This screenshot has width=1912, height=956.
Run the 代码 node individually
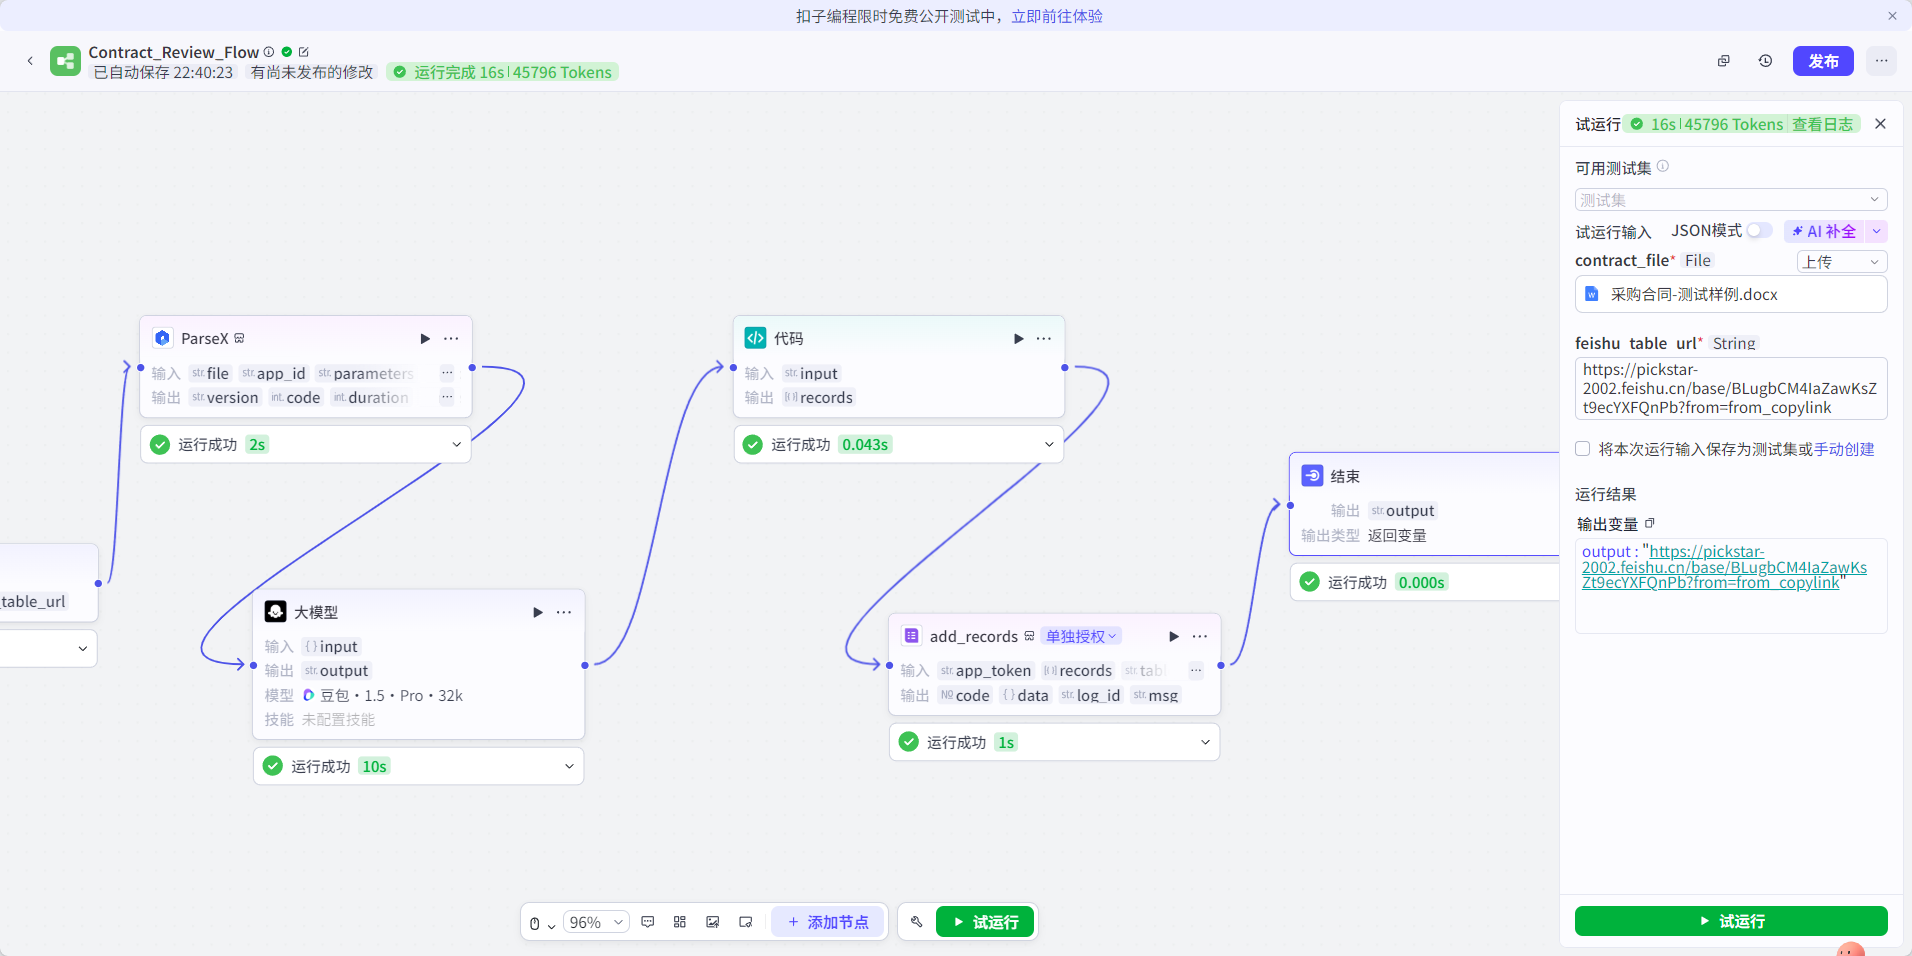[x=1018, y=338]
